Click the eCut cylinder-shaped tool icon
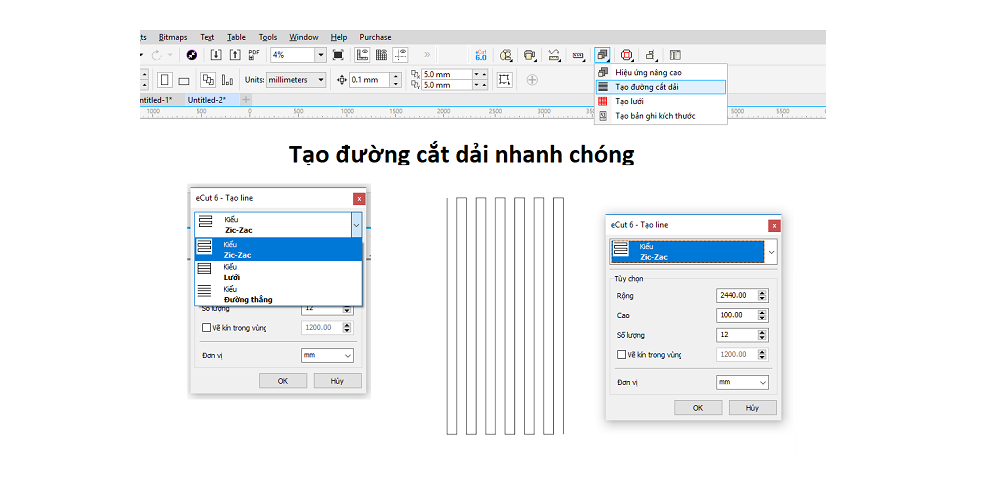The width and height of the screenshot is (1000, 500). point(530,55)
